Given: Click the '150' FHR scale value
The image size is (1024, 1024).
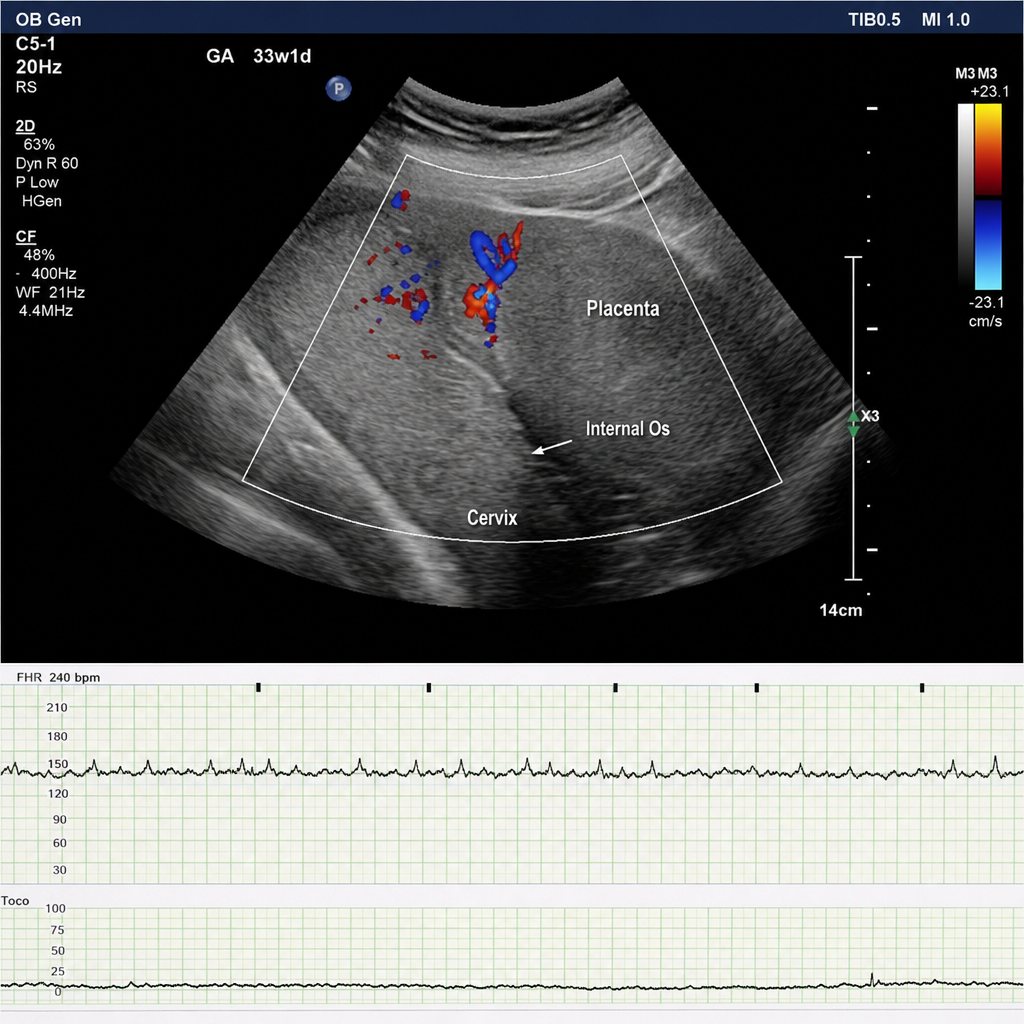Looking at the screenshot, I should pyautogui.click(x=57, y=763).
